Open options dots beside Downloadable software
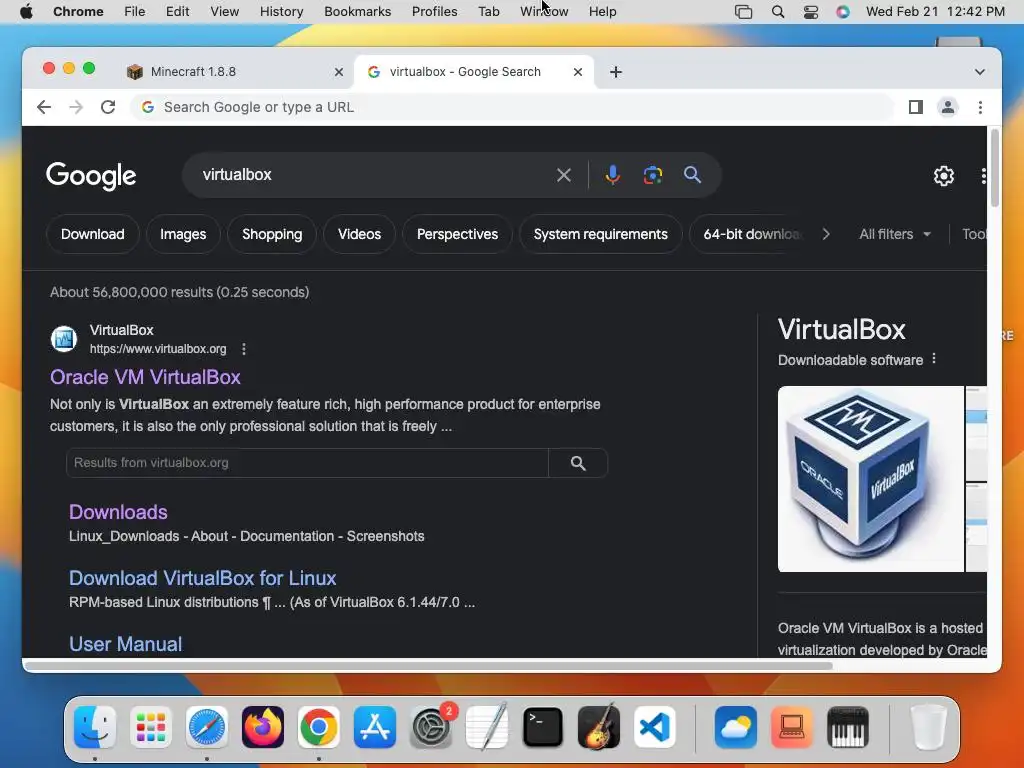Viewport: 1024px width, 768px height. [x=934, y=359]
